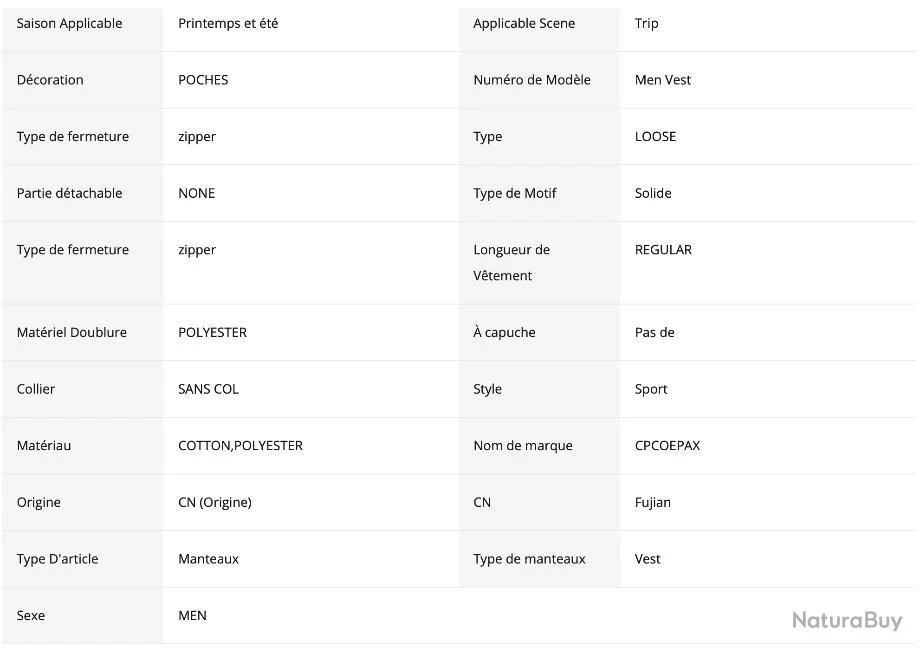Click the 'Longueur de Vêtement' label
920x648 pixels.
[511, 262]
